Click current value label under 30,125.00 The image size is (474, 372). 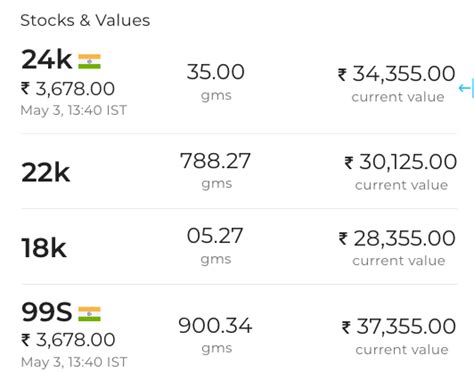[401, 185]
